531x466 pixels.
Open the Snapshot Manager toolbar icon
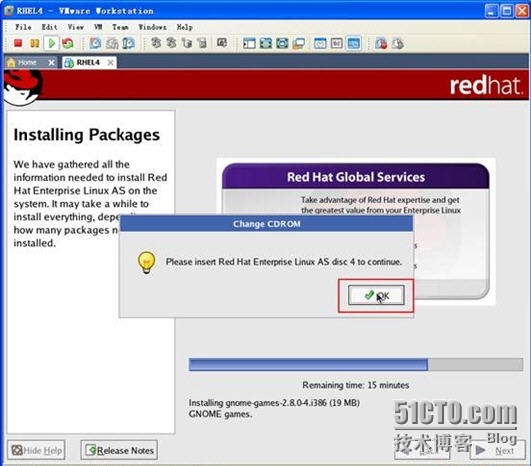pos(129,43)
